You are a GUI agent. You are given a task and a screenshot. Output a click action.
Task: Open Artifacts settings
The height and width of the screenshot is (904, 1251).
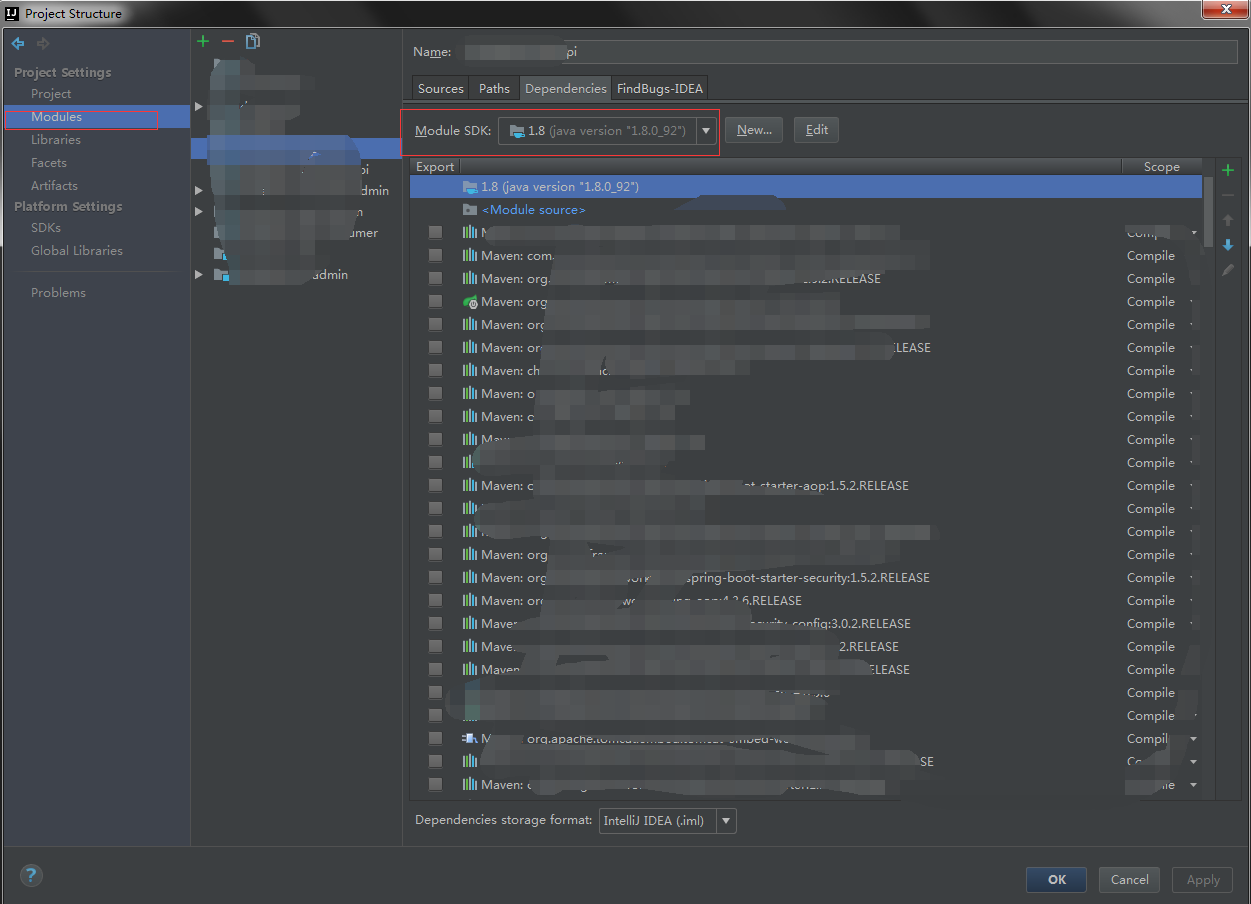[54, 186]
